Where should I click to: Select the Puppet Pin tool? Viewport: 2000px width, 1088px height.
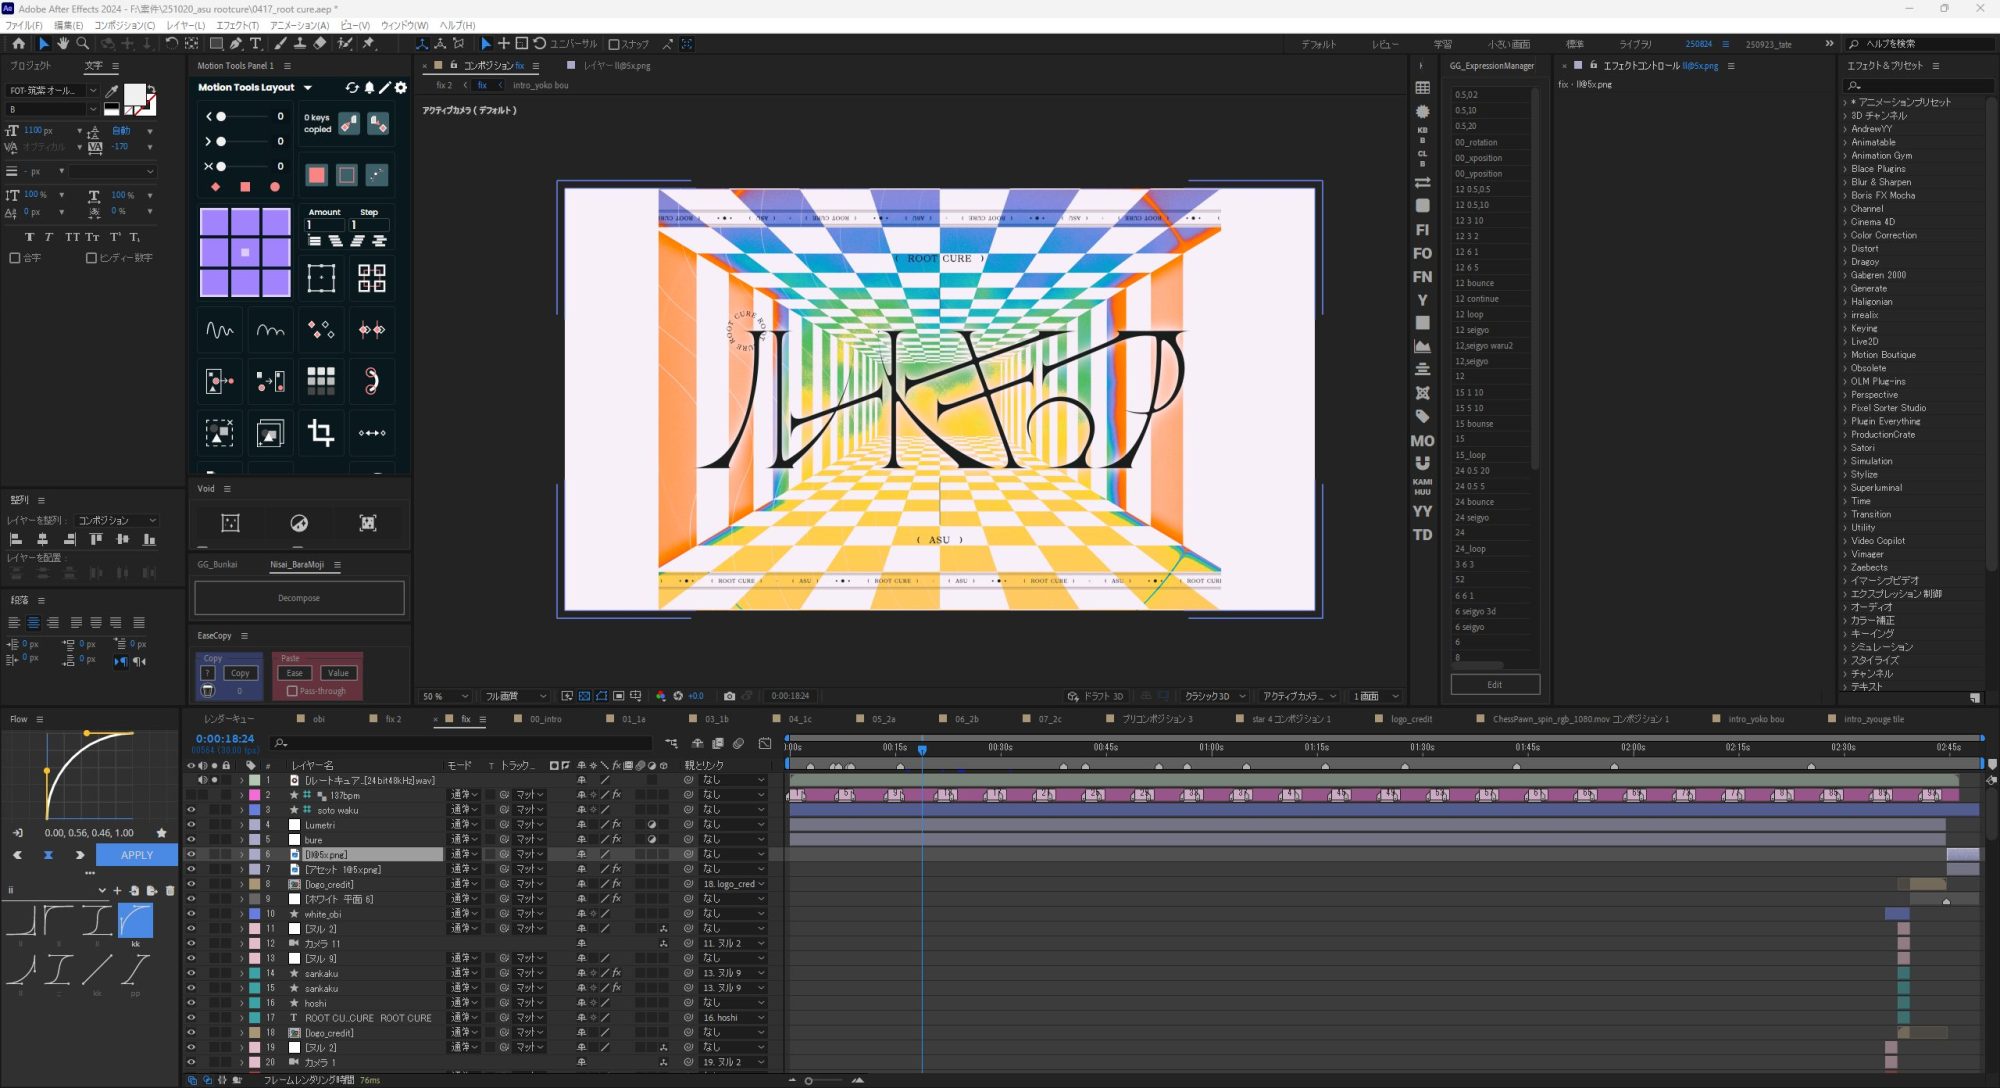[369, 44]
